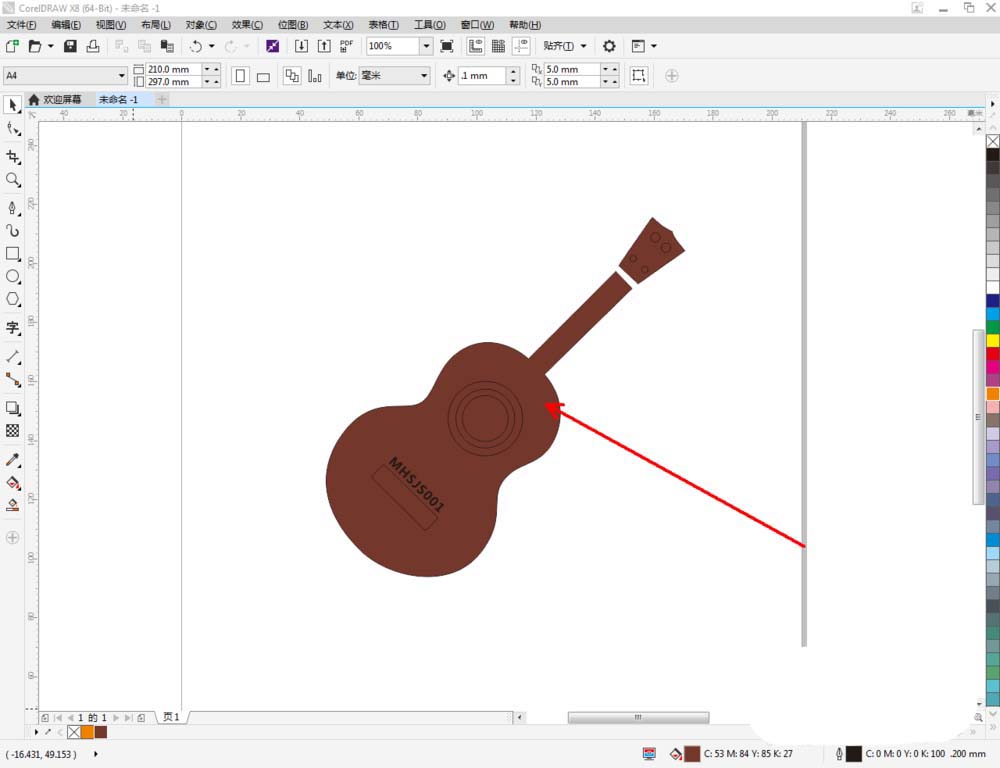Click the Full-screen preview icon
Viewport: 1000px width, 768px height.
[447, 46]
